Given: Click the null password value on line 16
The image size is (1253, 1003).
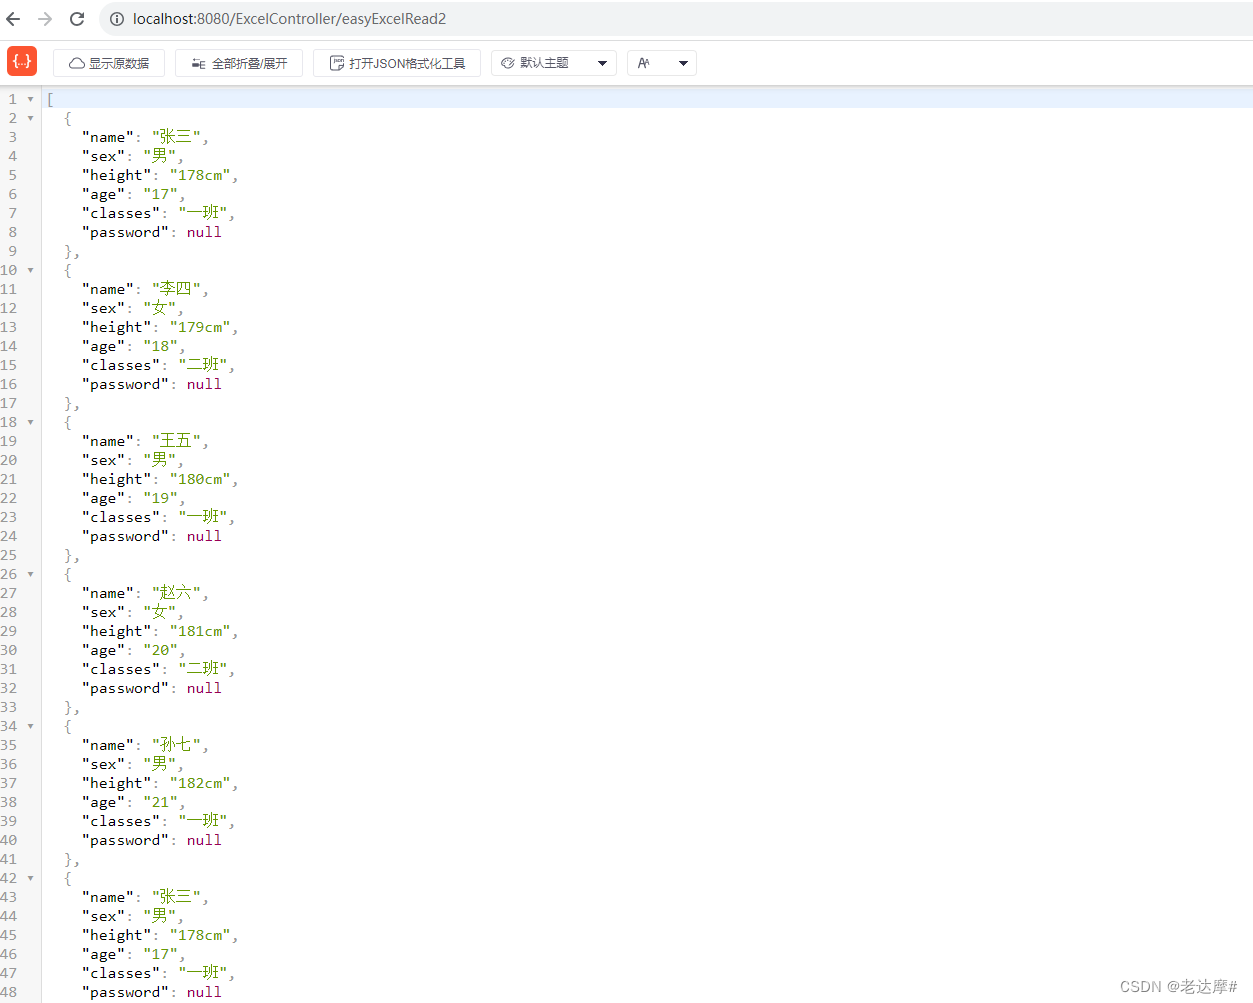Looking at the screenshot, I should (x=204, y=384).
